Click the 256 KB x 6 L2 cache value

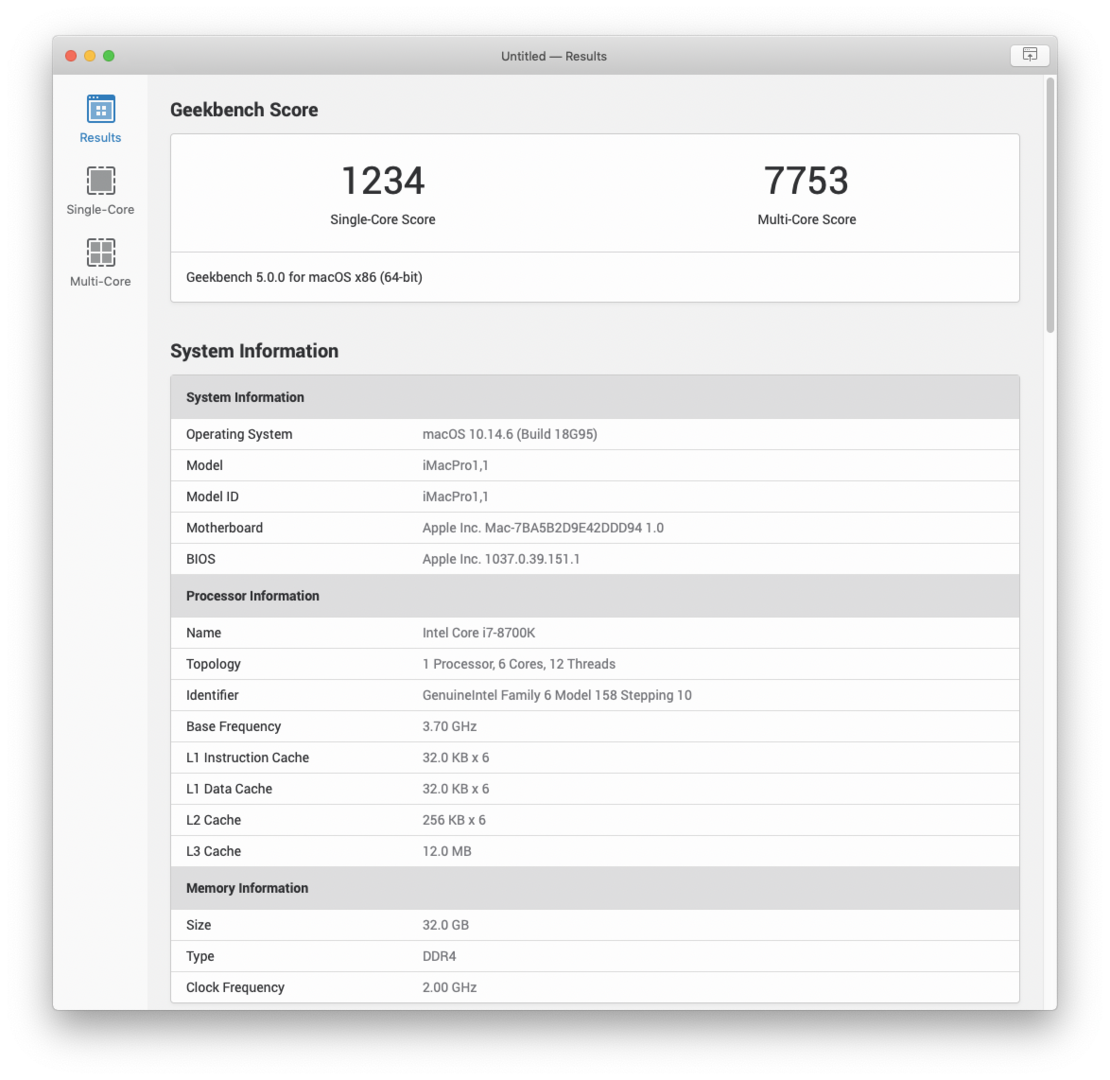click(x=454, y=820)
